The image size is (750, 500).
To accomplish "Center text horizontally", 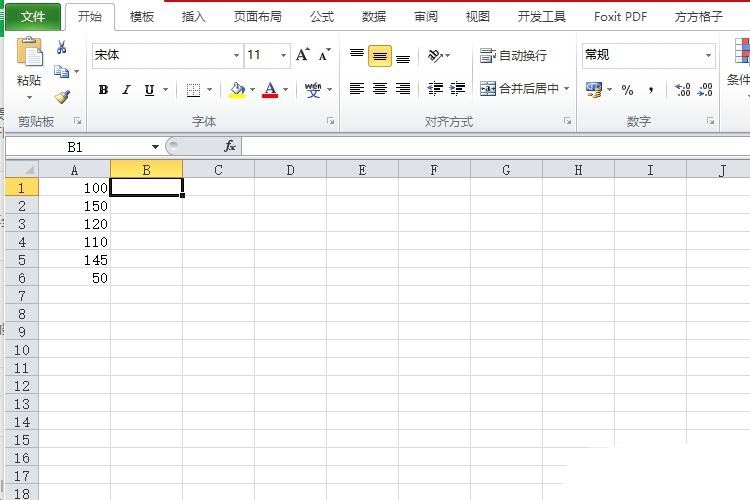I will click(x=380, y=89).
